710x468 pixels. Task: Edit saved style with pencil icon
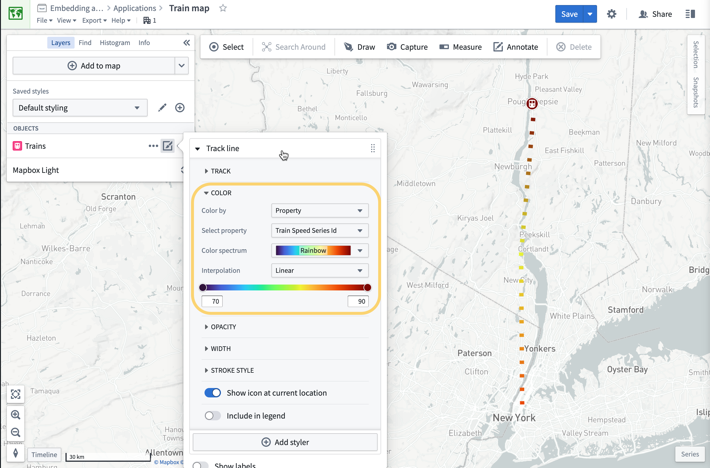click(162, 108)
